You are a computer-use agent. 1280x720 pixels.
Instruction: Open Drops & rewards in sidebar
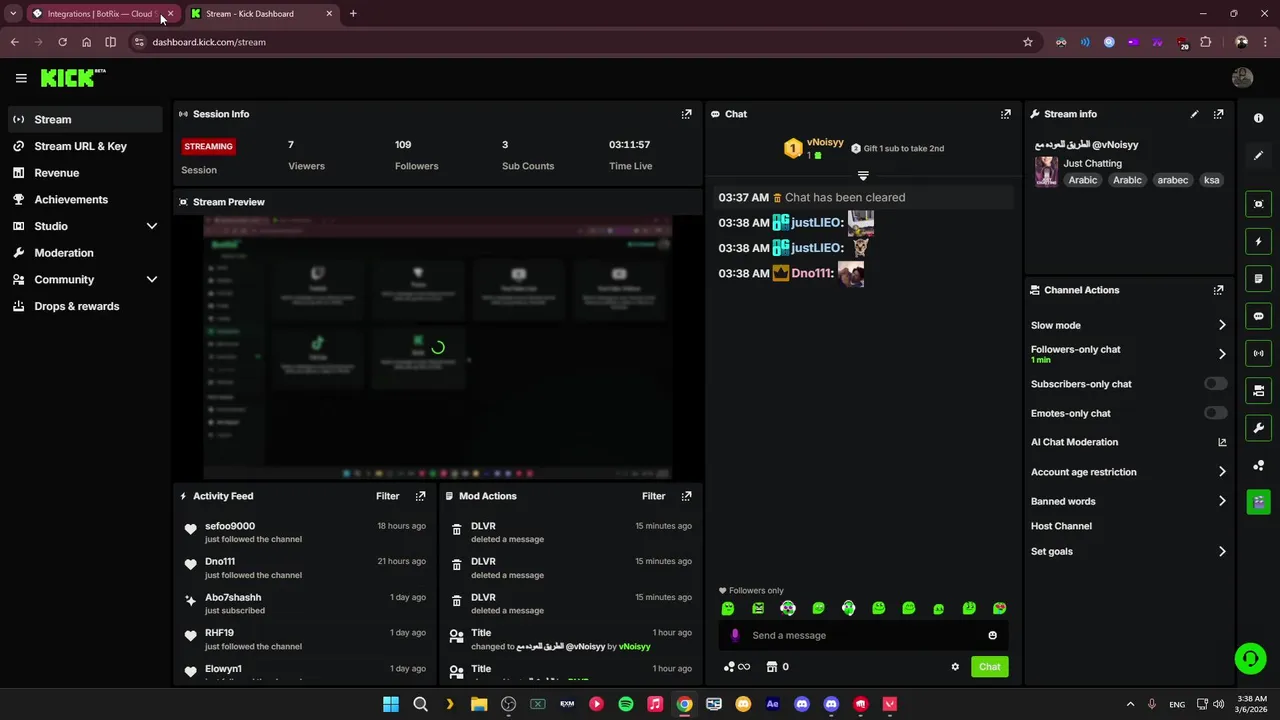85,306
